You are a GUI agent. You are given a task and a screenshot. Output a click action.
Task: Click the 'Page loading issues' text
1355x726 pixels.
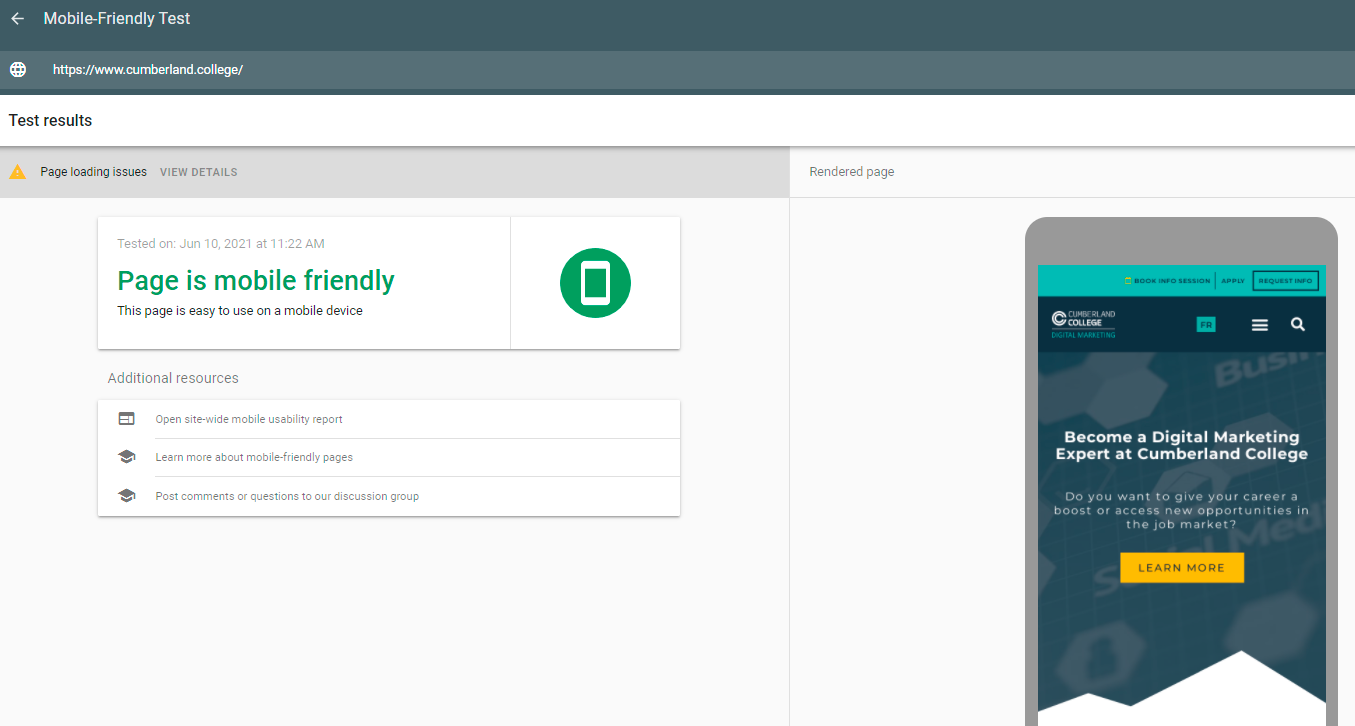pyautogui.click(x=93, y=172)
